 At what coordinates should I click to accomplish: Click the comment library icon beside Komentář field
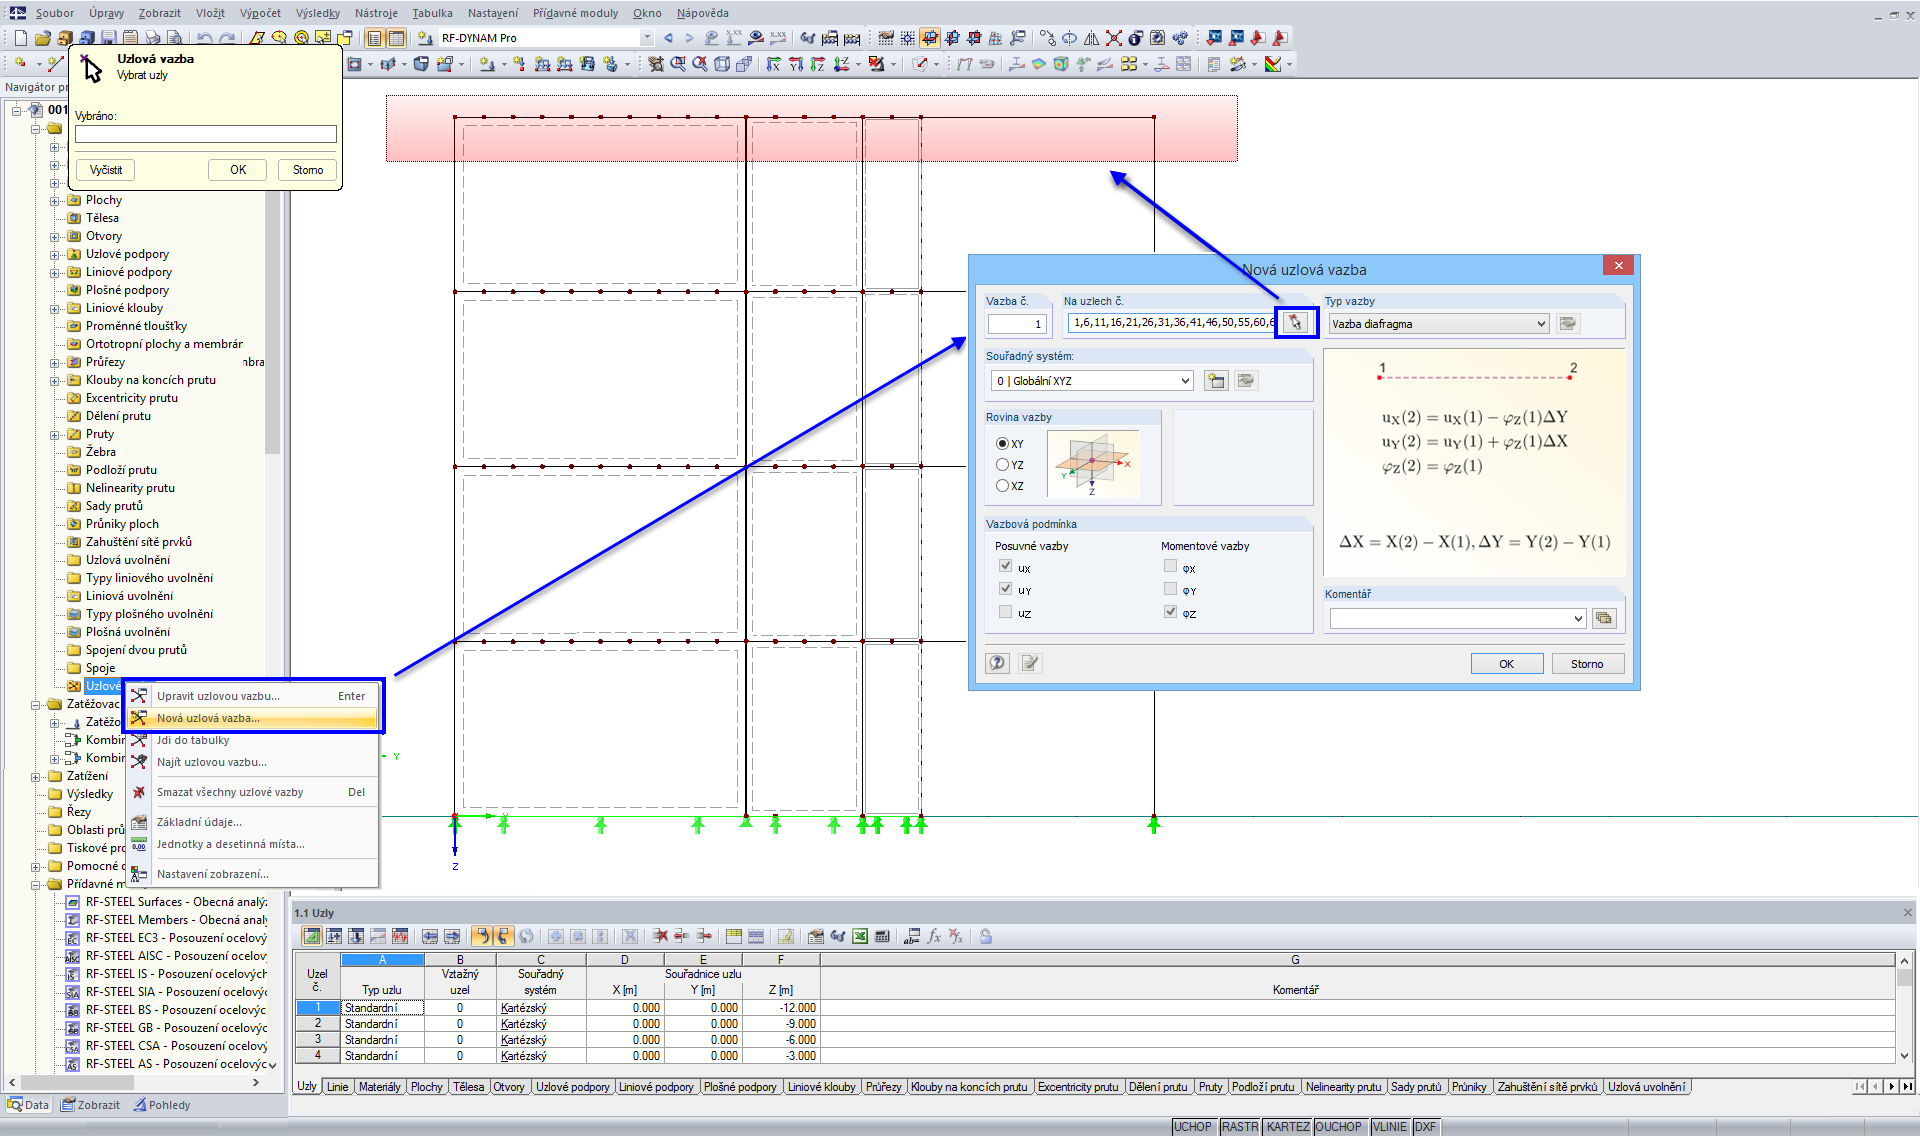pyautogui.click(x=1604, y=618)
